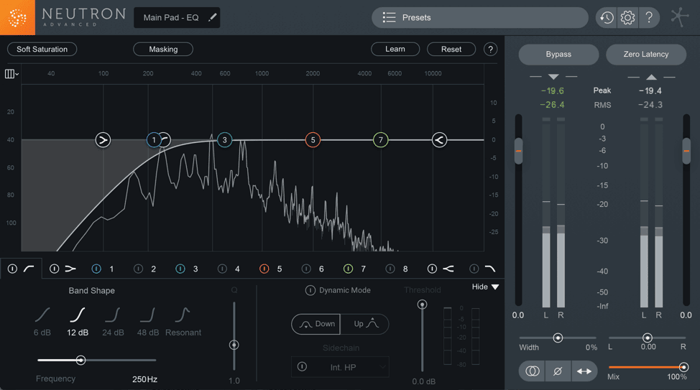
Task: Swap channels with double-arrow icon
Action: (x=584, y=371)
